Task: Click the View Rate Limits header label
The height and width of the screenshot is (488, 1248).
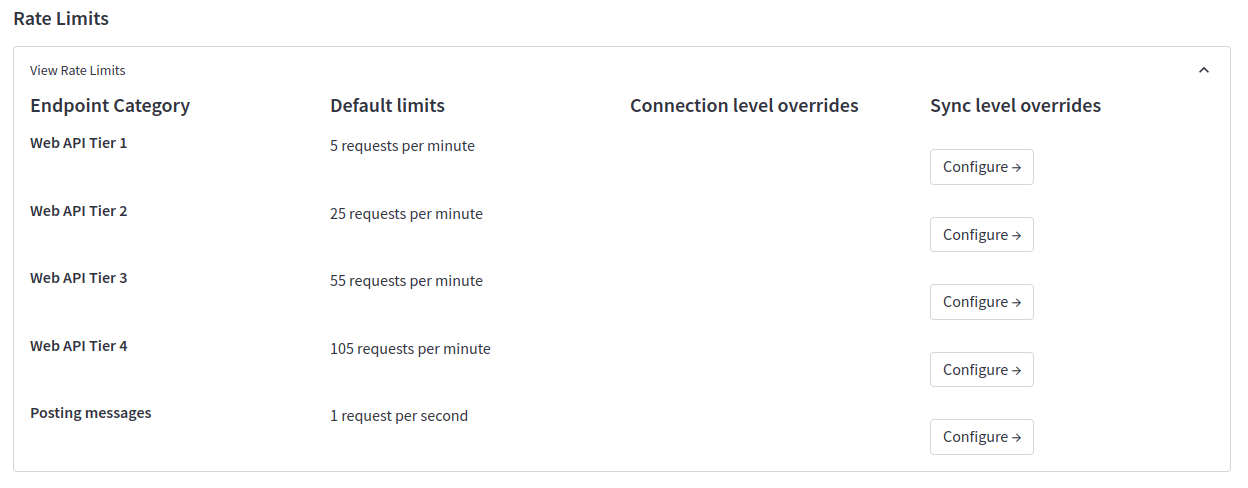Action: tap(77, 71)
